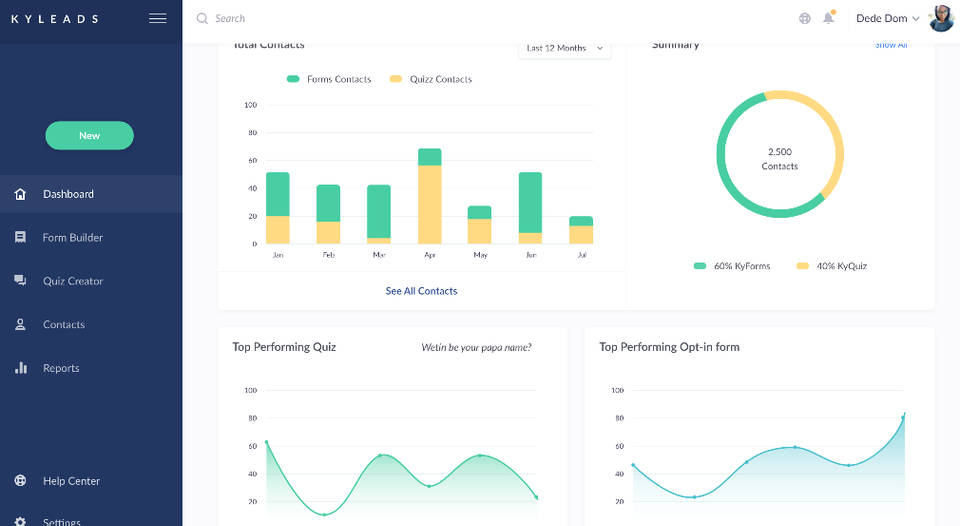This screenshot has width=960, height=526.
Task: Open the notifications bell
Action: click(x=828, y=18)
